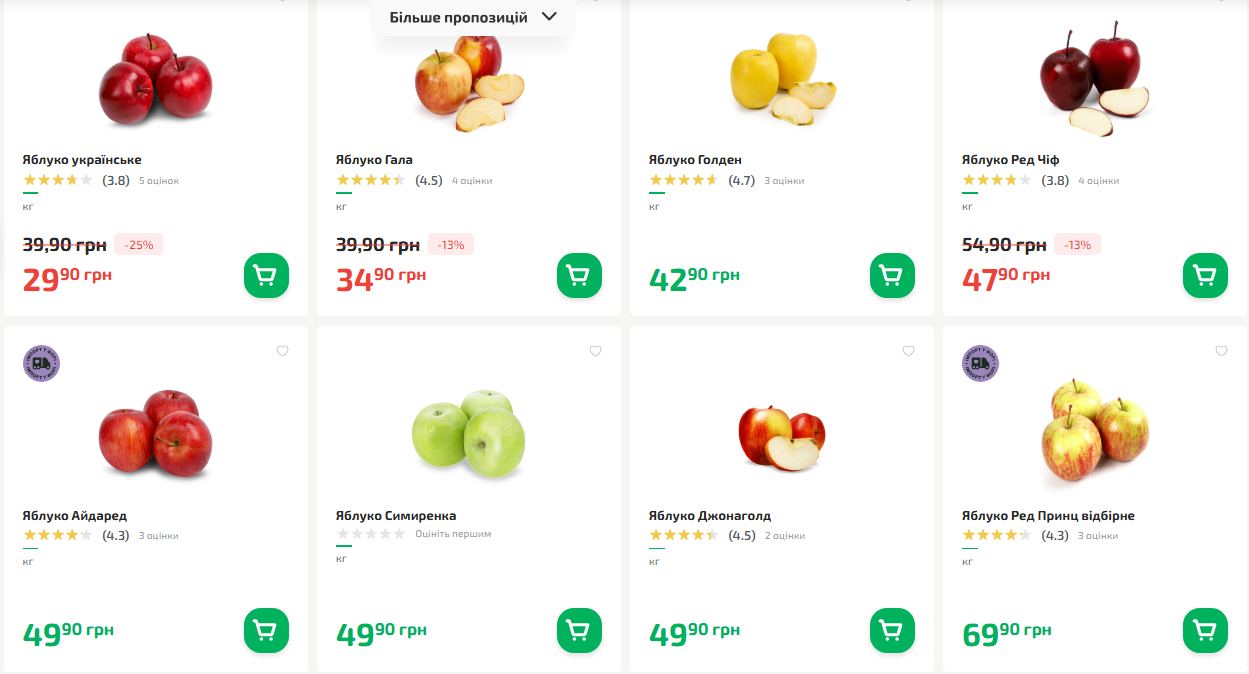1249x674 pixels.
Task: Favorite Яблуко Айдаред with the heart icon
Action: click(x=282, y=351)
